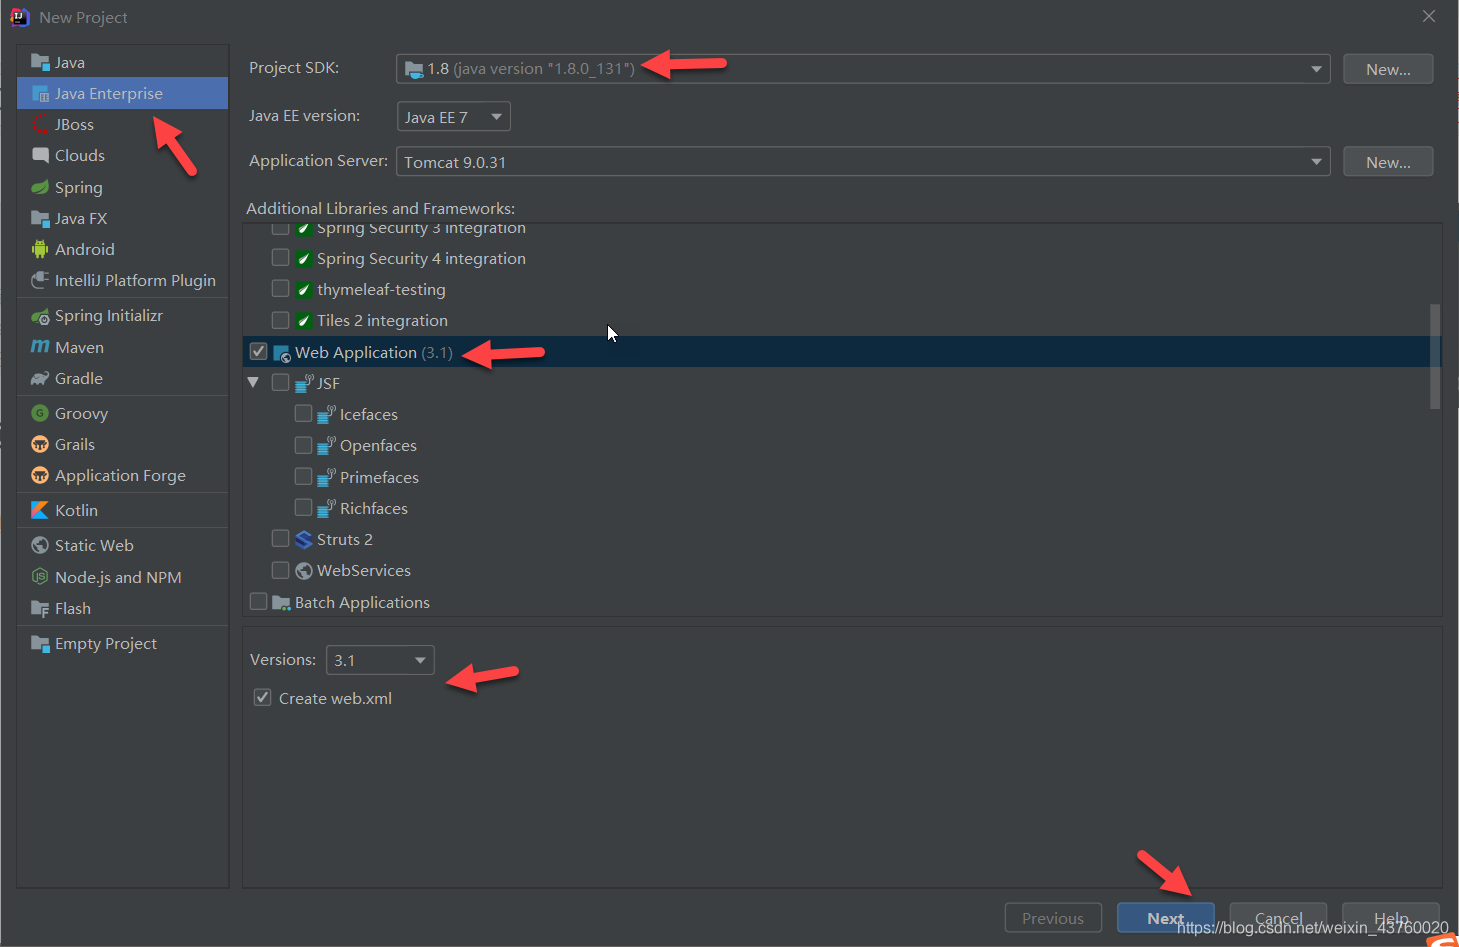Click the Help button

click(x=1391, y=918)
